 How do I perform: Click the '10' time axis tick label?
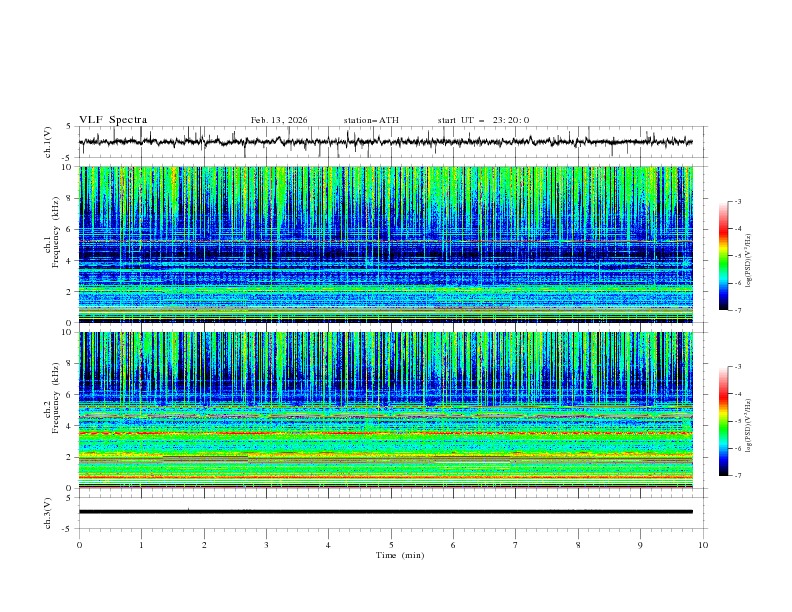tap(703, 545)
